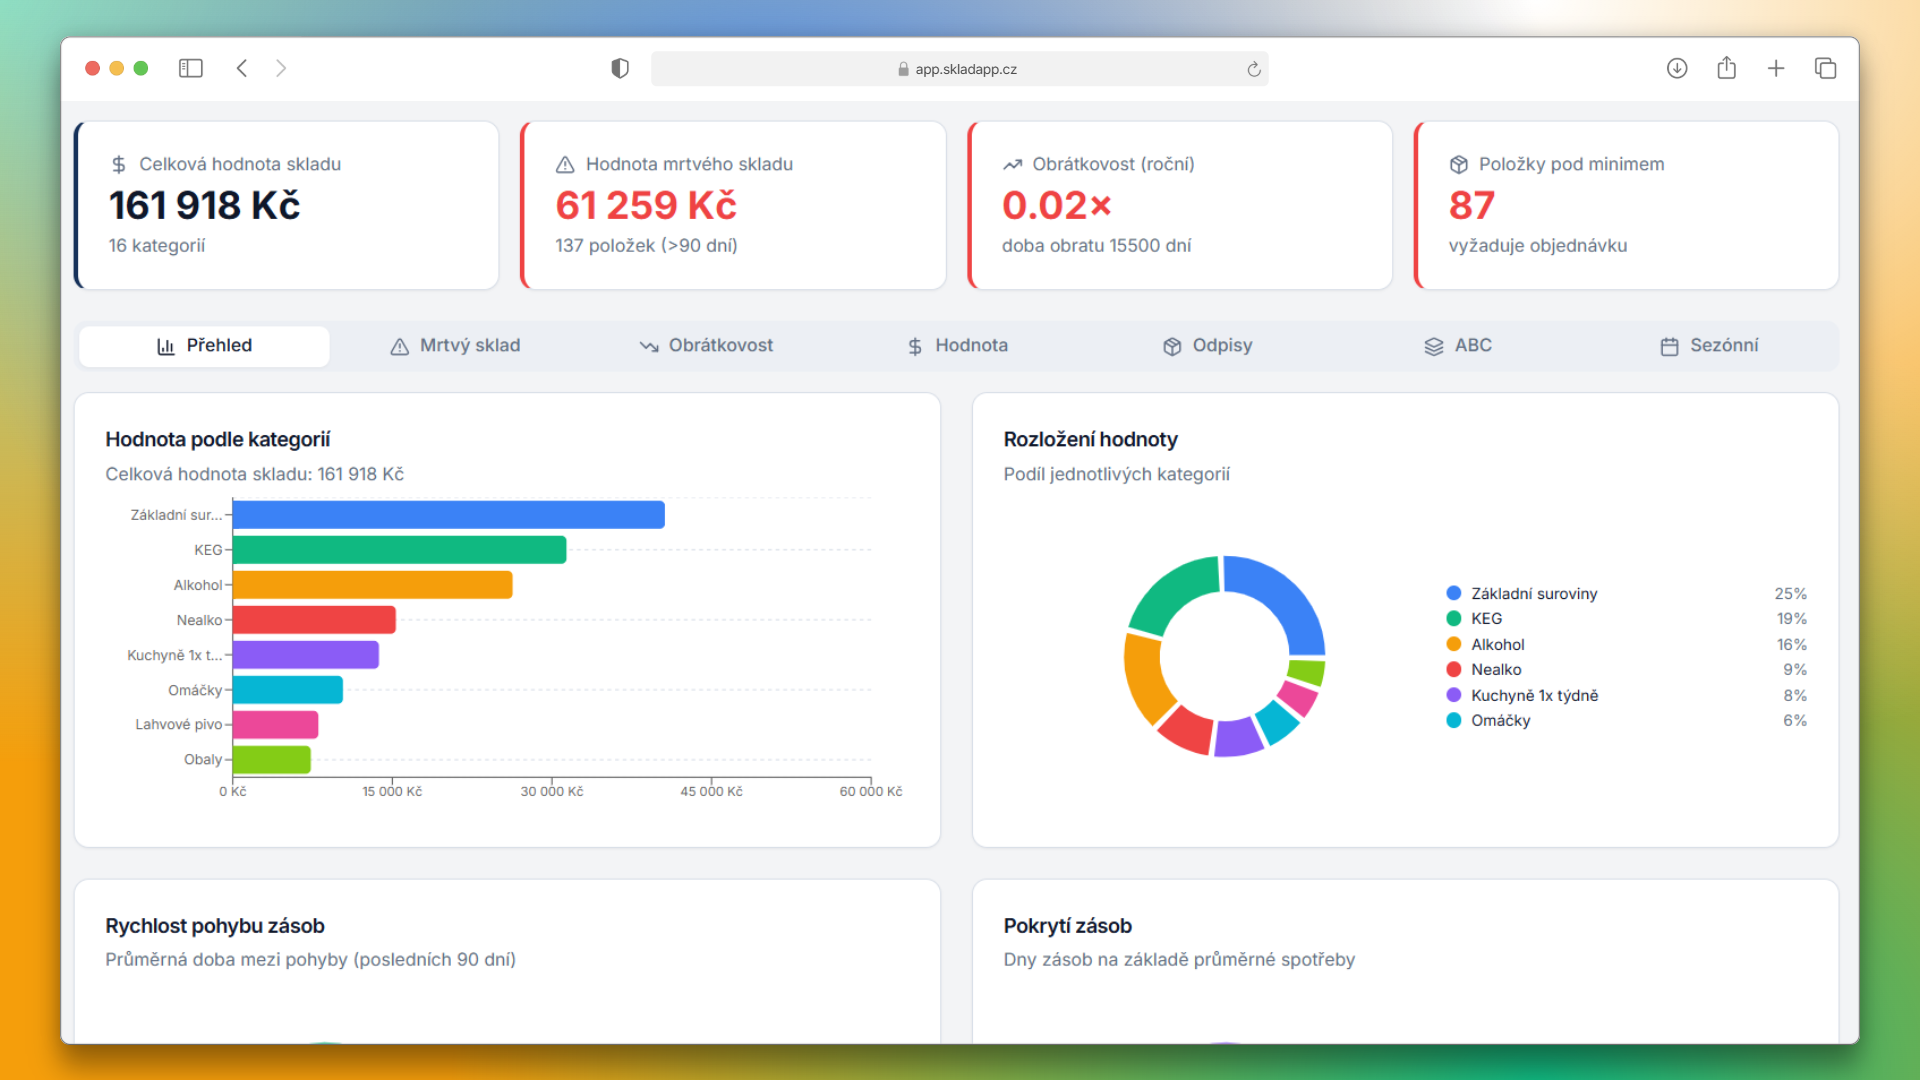Toggle the Safari sidebar icon
The image size is (1920, 1080).
(190, 68)
